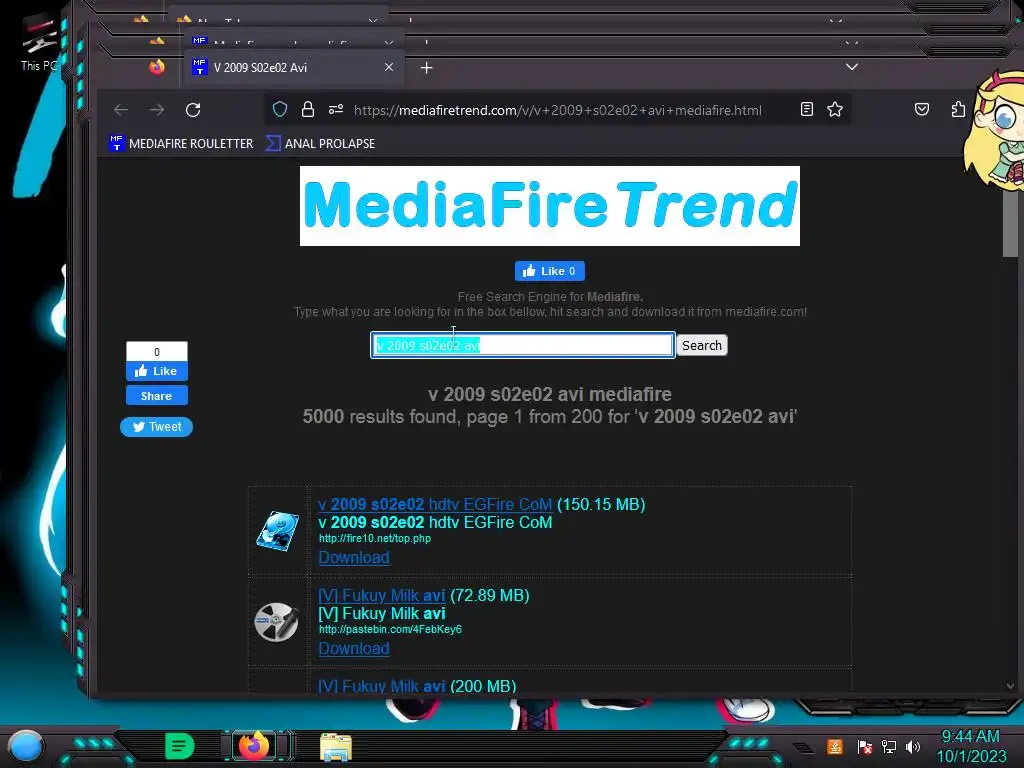Click the Tweet button
Viewport: 1024px width, 768px height.
[x=157, y=426]
